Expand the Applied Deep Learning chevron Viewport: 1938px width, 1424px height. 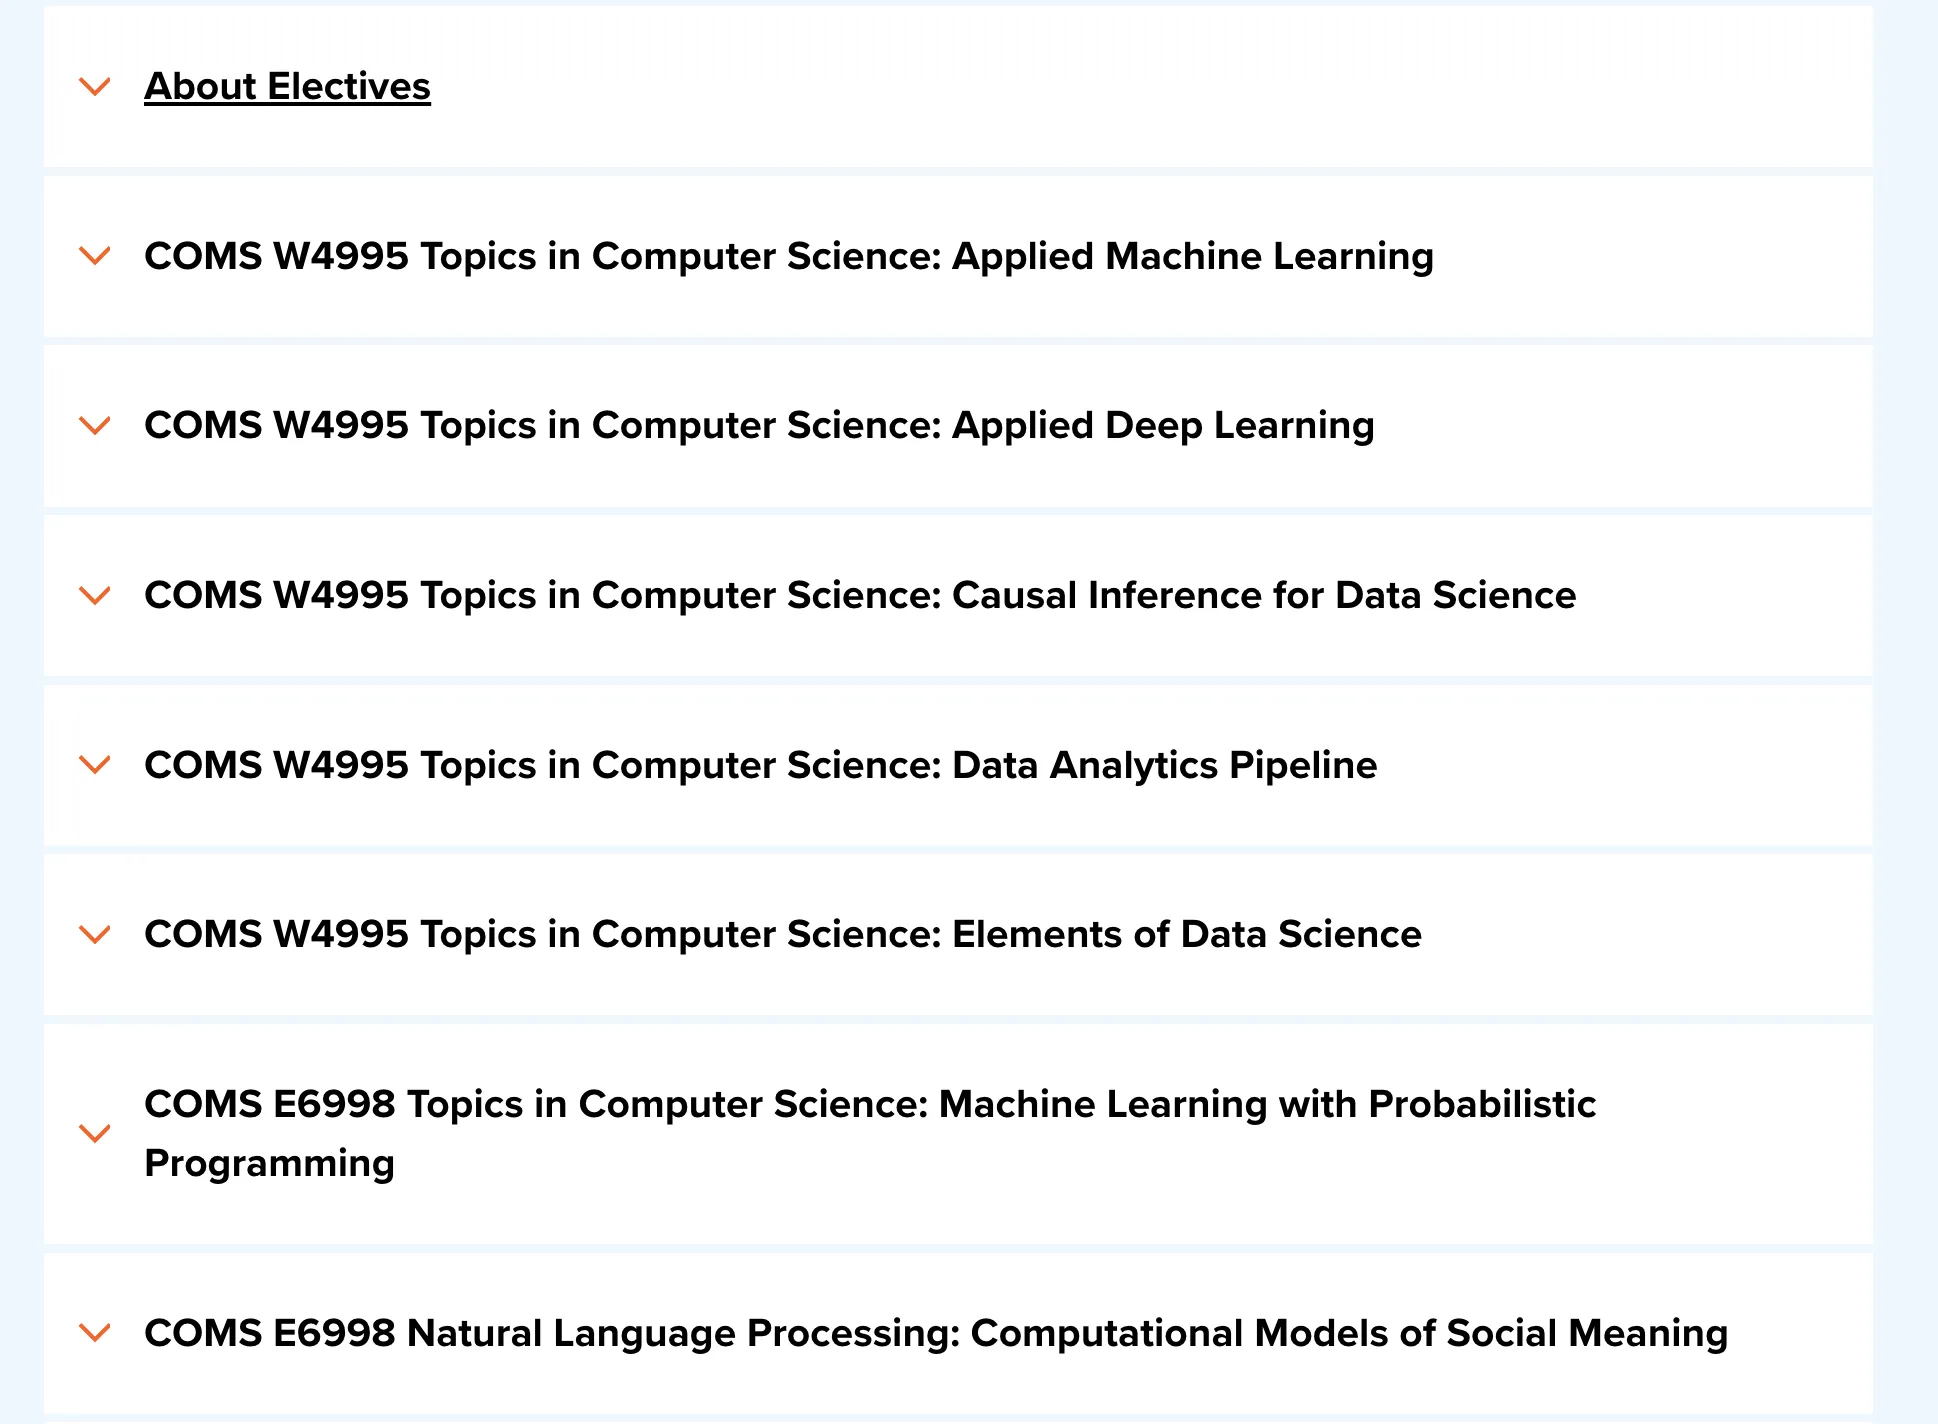coord(95,426)
